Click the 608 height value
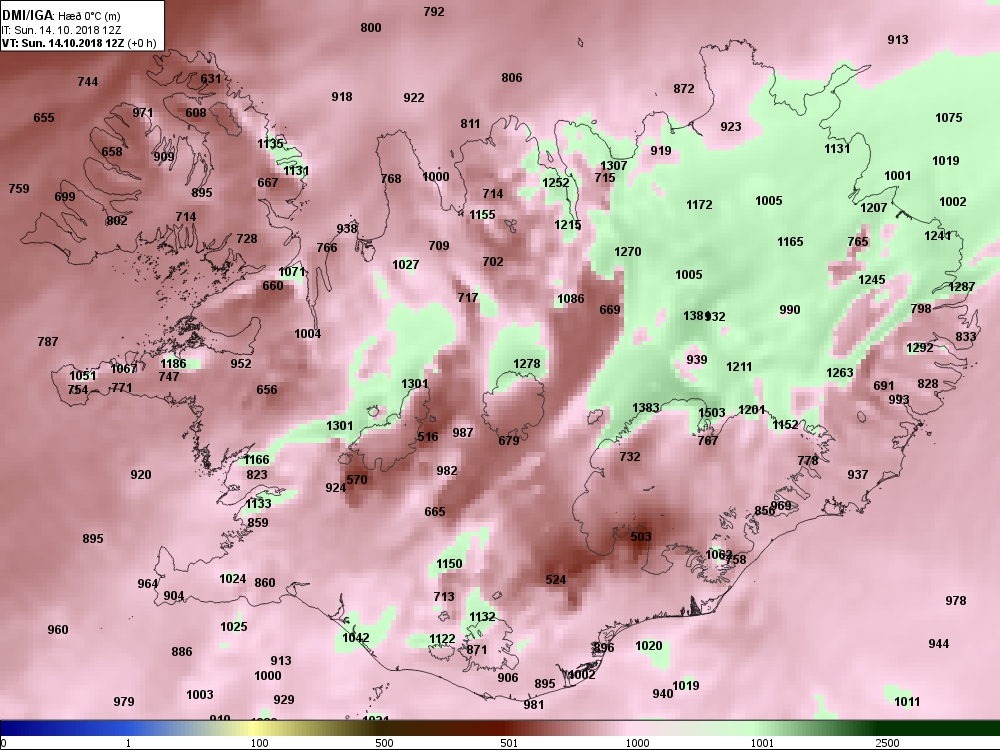The height and width of the screenshot is (750, 1000). tap(196, 113)
